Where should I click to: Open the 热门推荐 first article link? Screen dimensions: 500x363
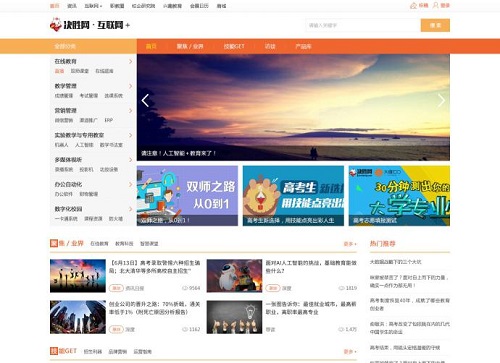tap(395, 262)
